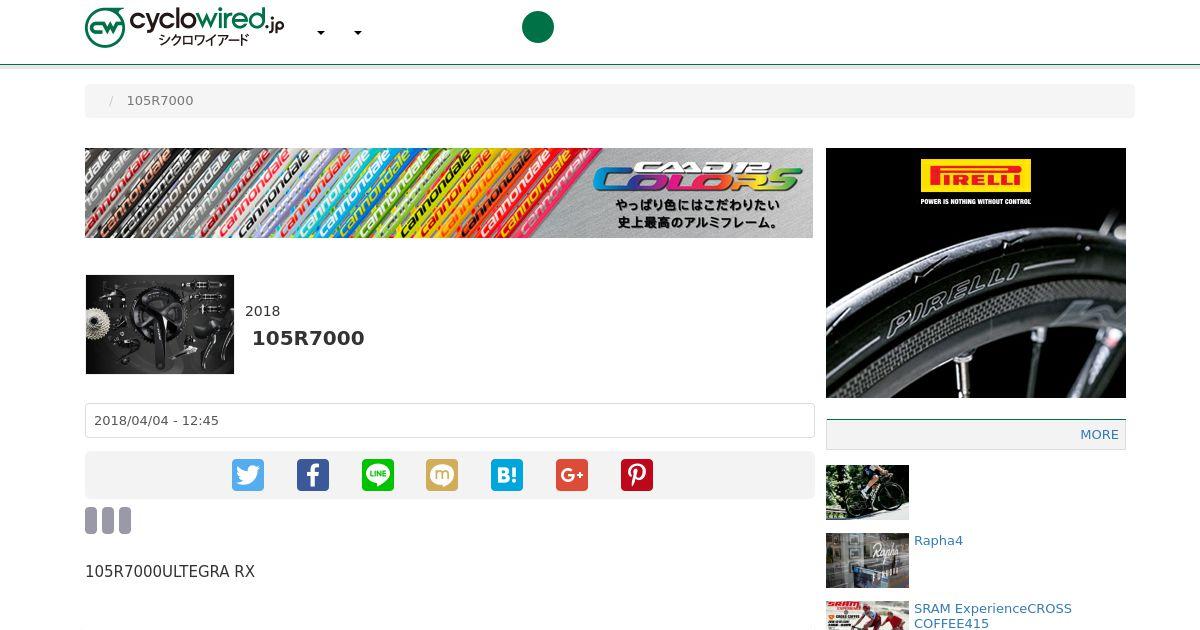Screen dimensions: 1200x630
Task: Share article on Mastodon
Action: 442,475
